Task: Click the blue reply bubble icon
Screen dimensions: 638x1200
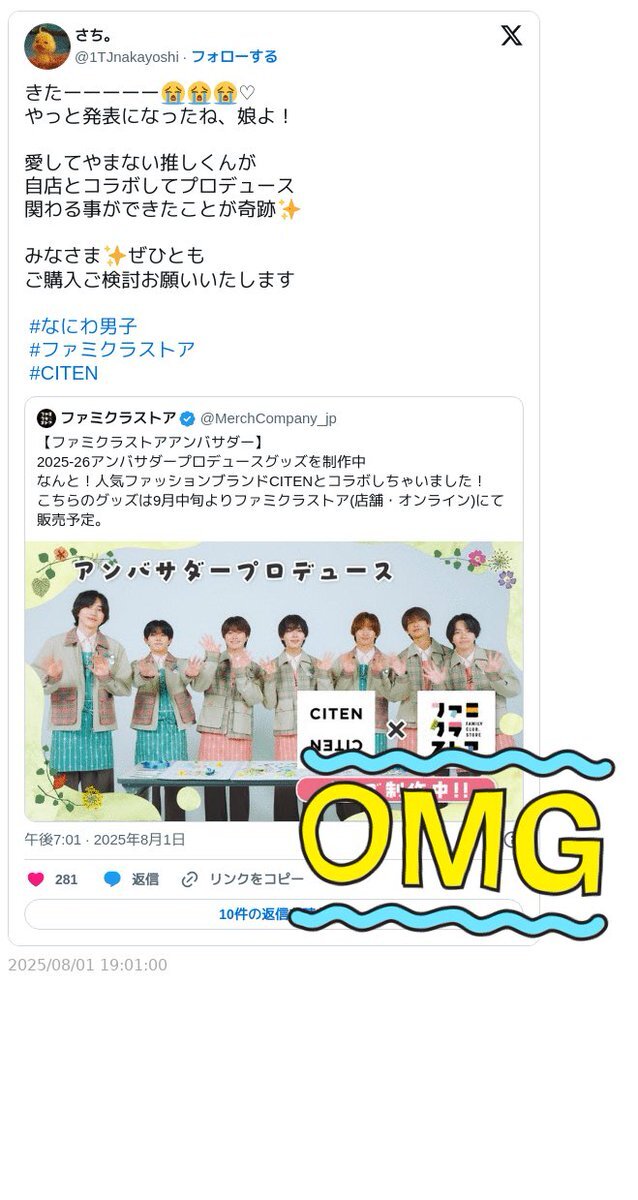Action: pyautogui.click(x=112, y=879)
